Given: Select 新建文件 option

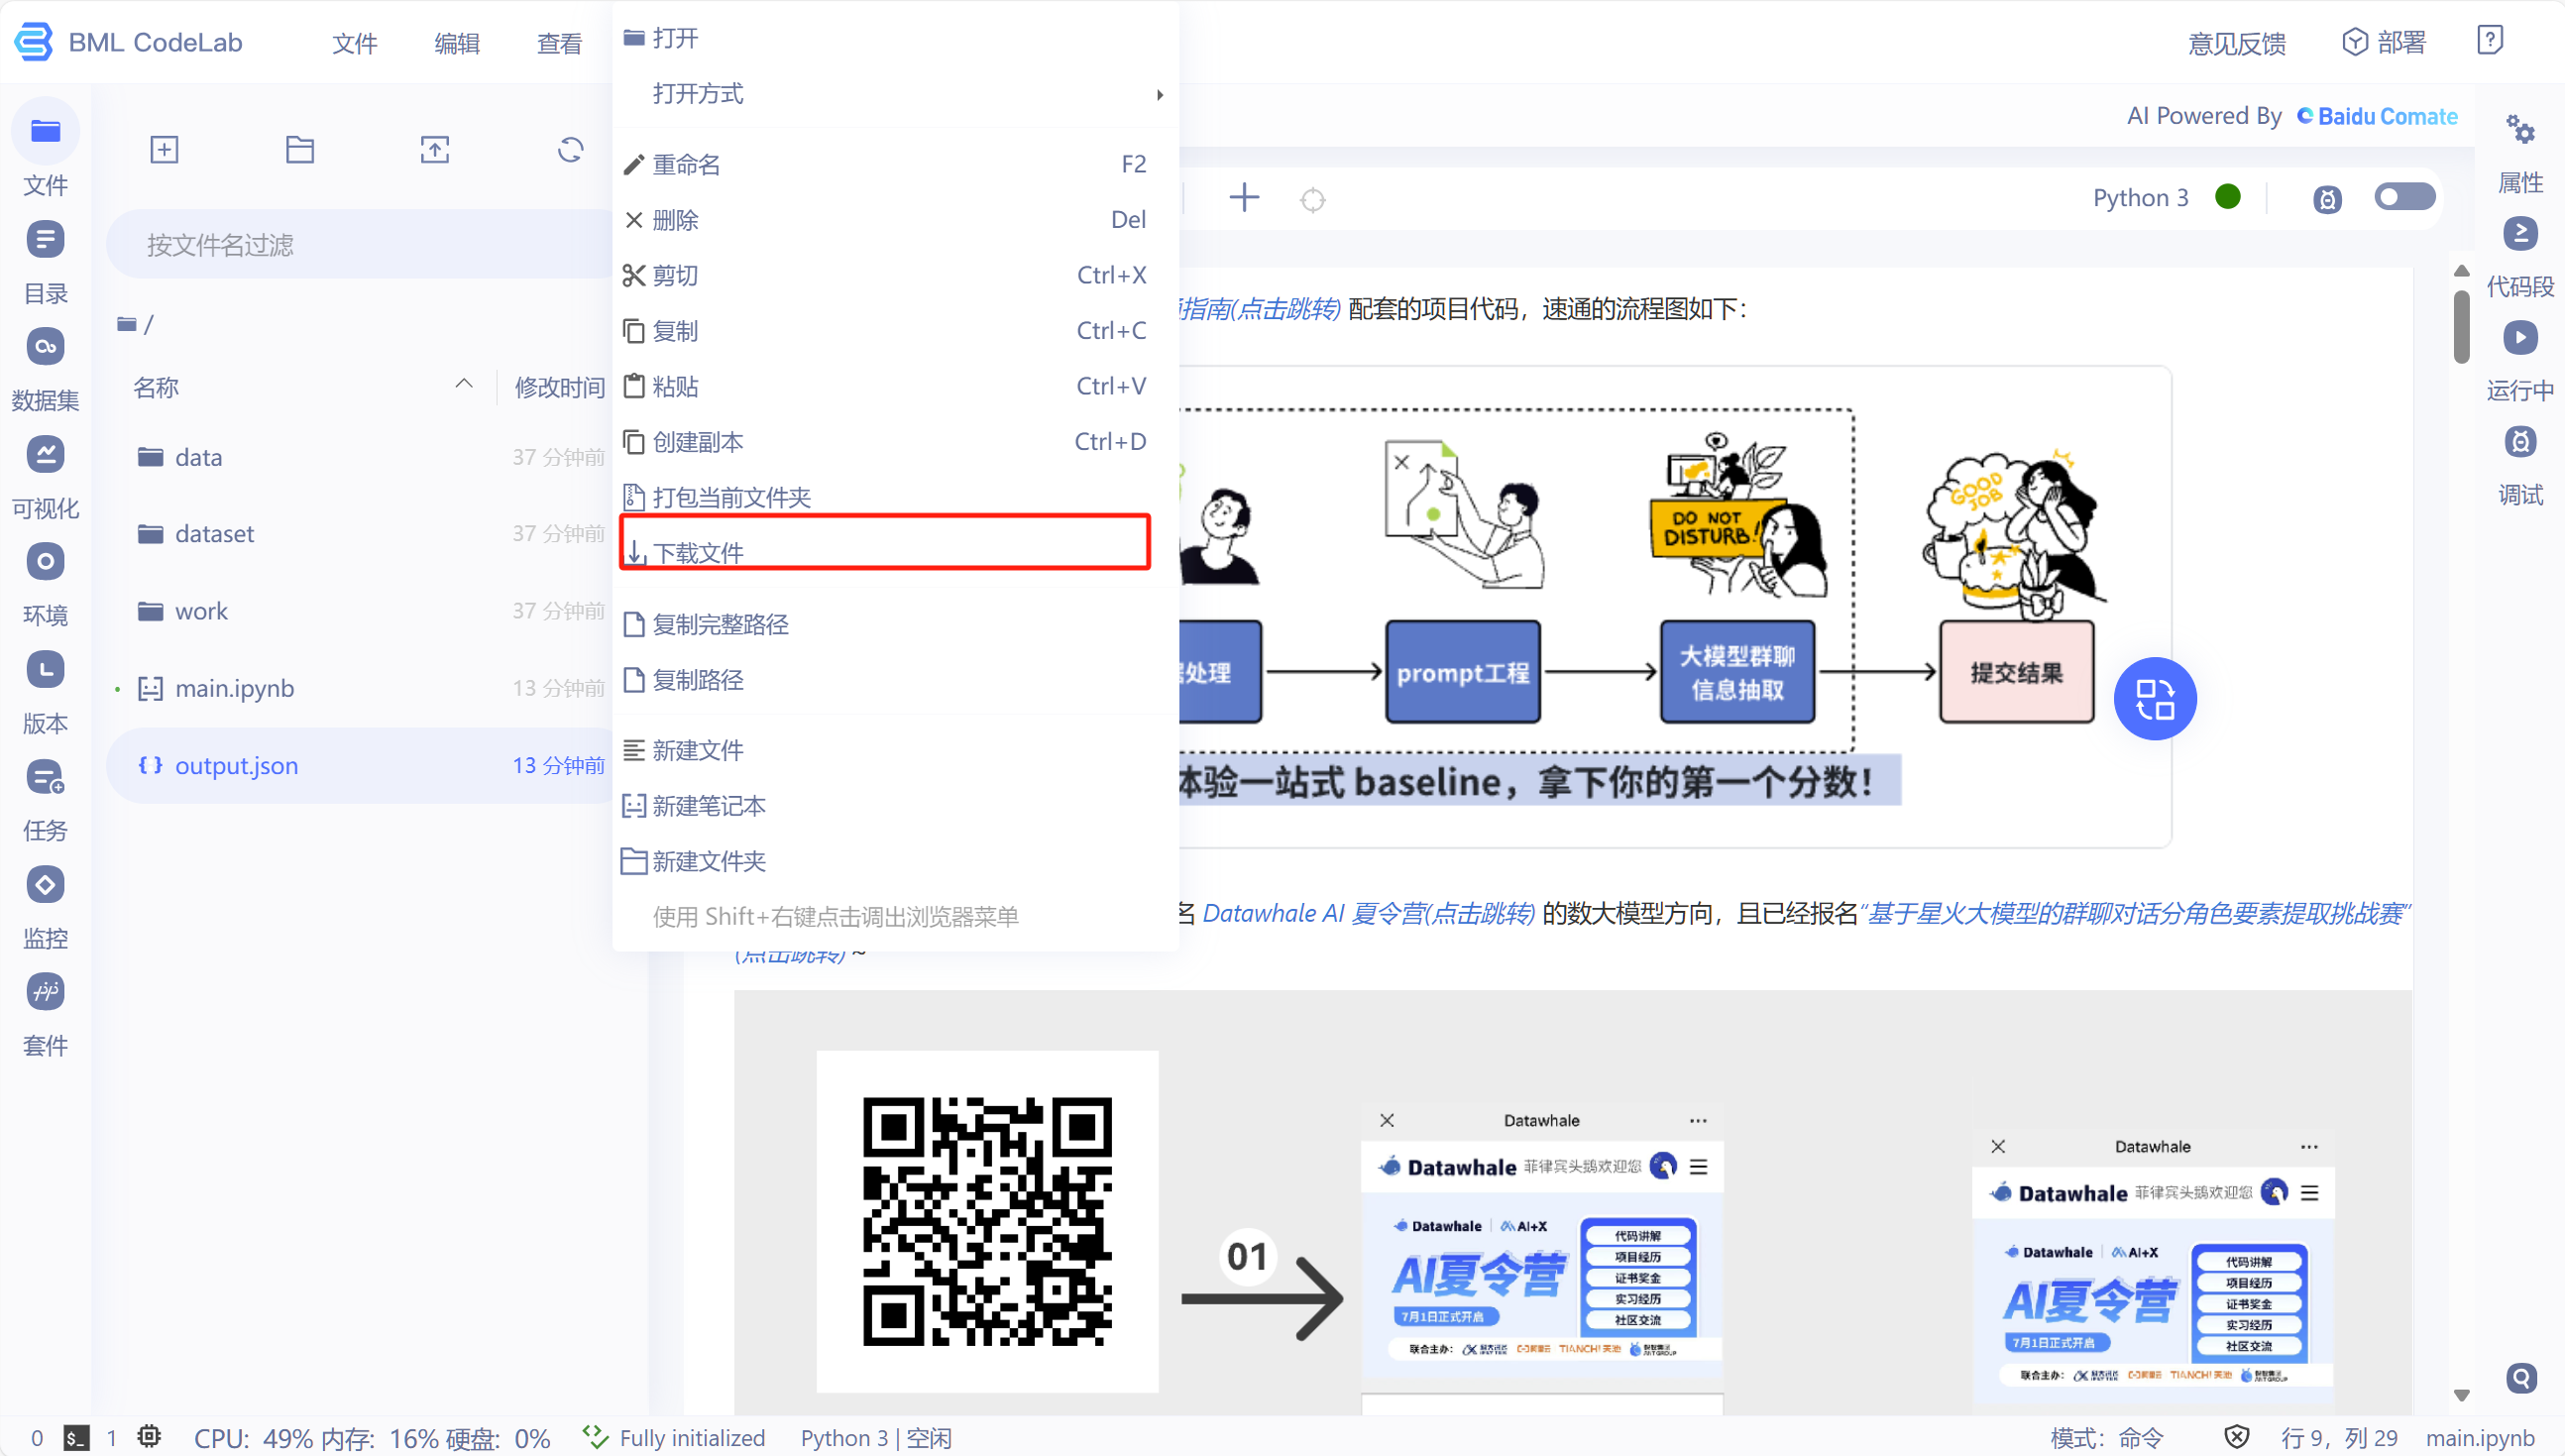Looking at the screenshot, I should [x=700, y=747].
